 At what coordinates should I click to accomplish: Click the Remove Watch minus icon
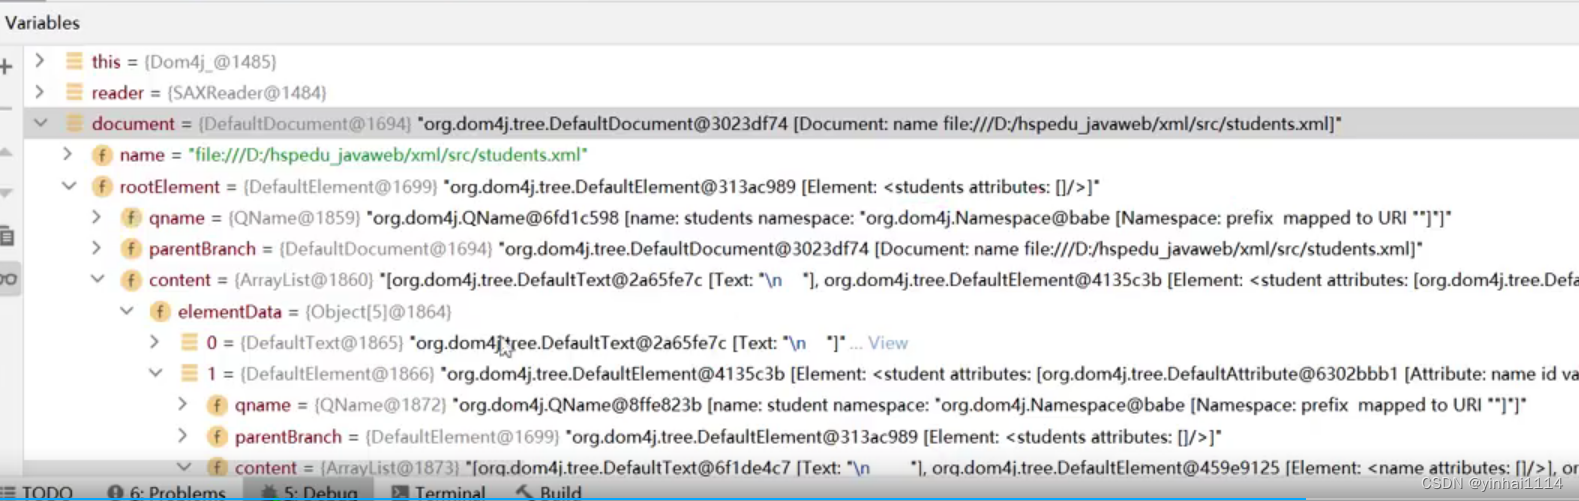[x=5, y=107]
